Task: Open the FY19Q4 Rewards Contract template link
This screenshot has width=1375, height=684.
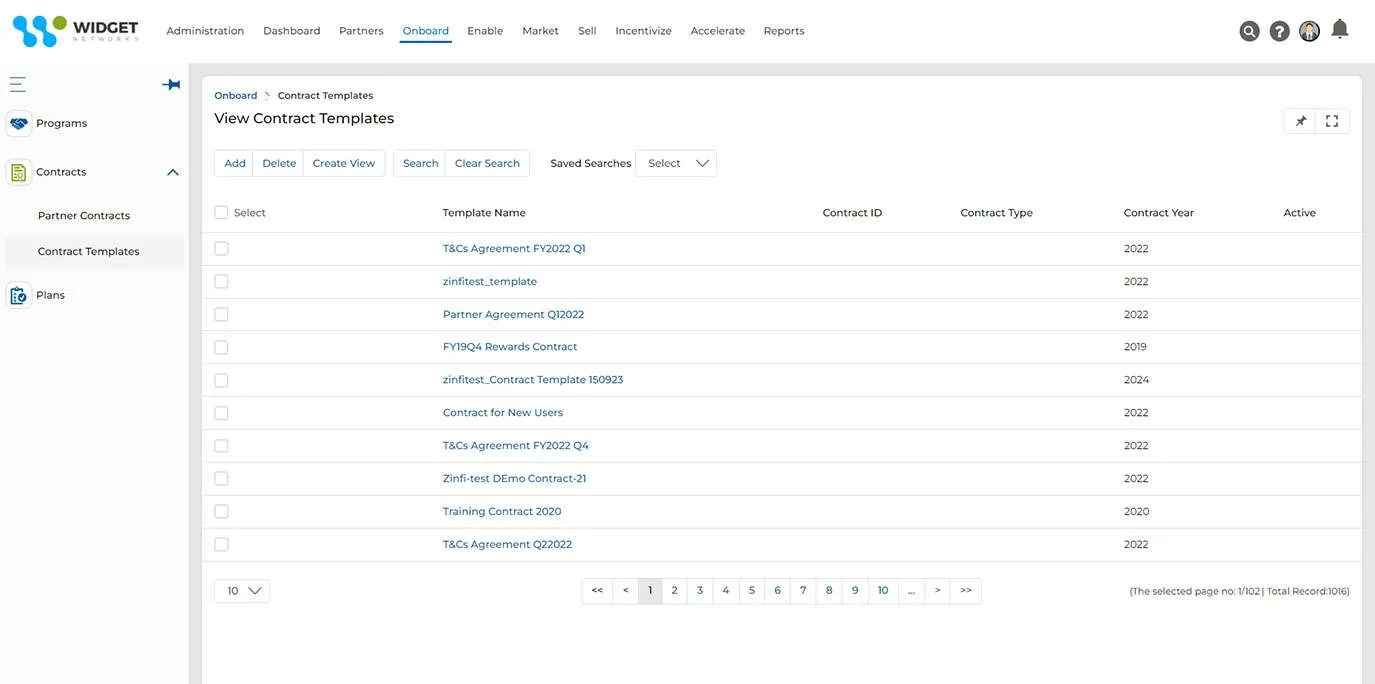Action: [x=510, y=347]
